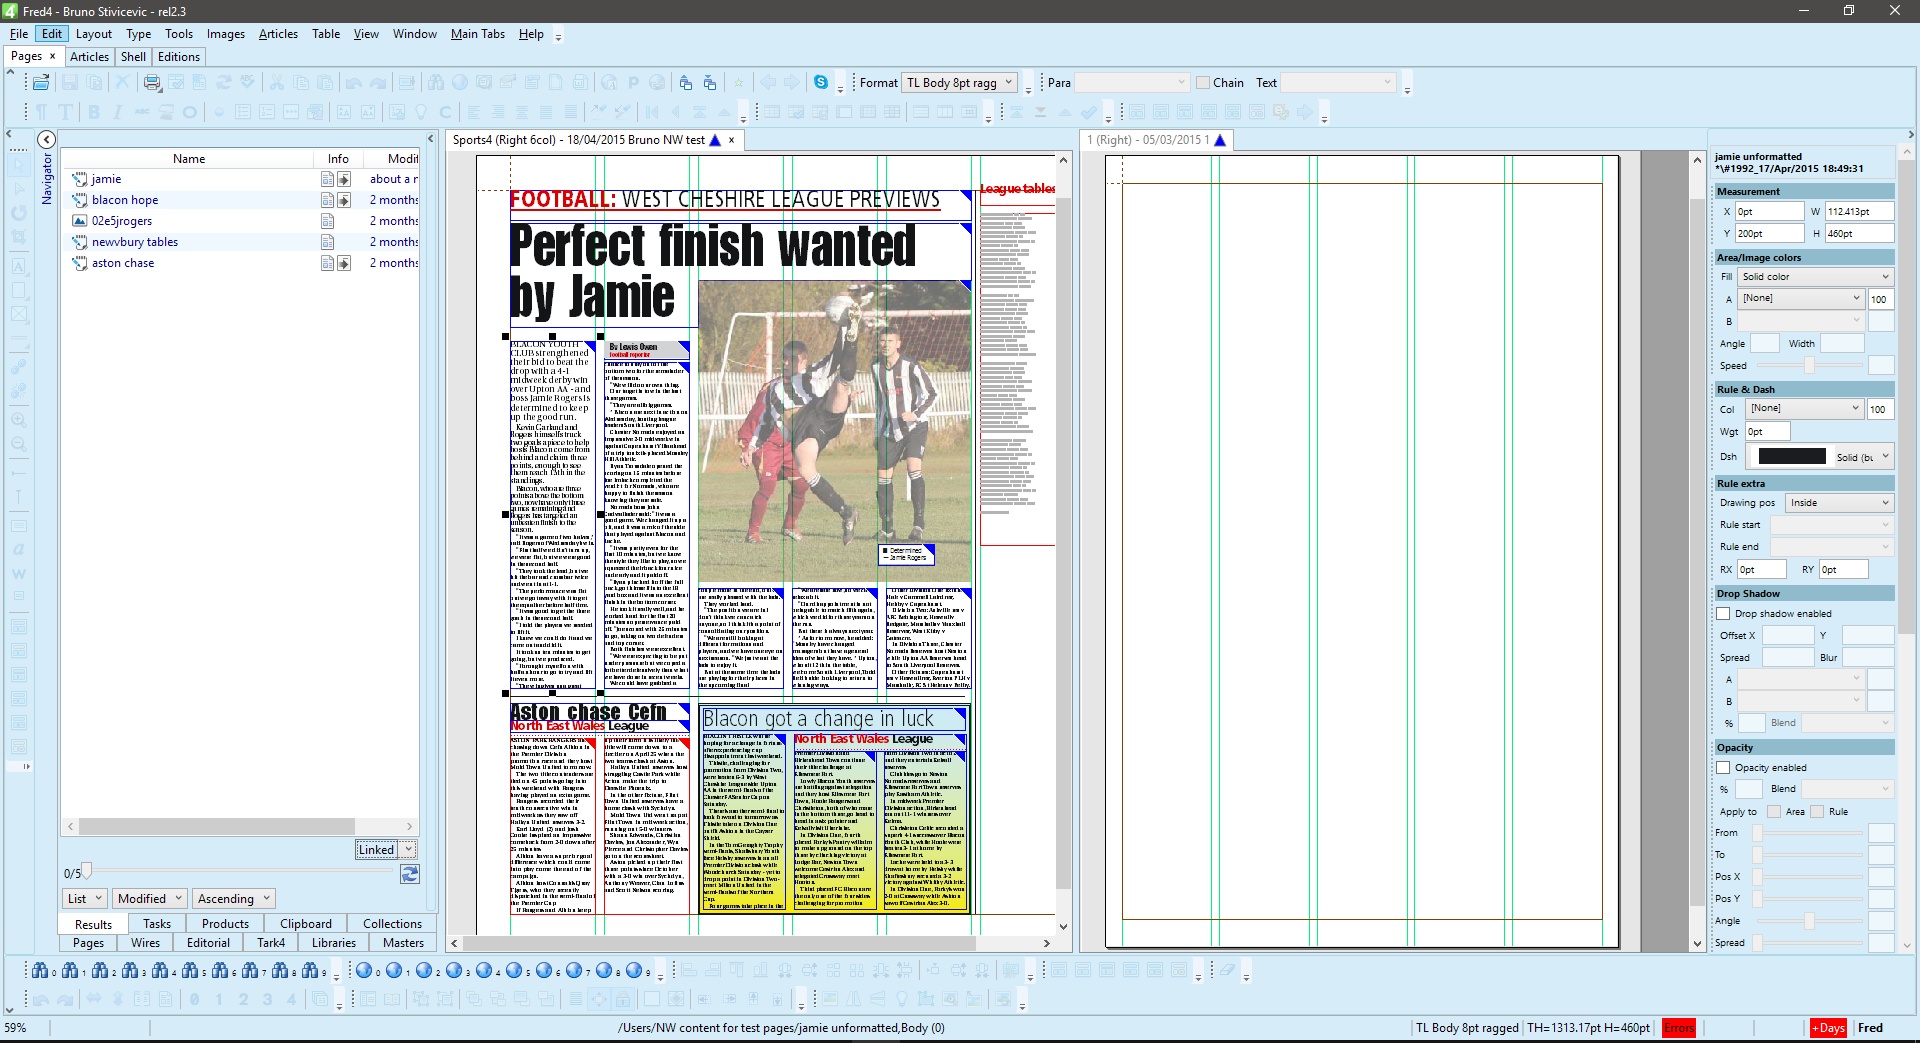
Task: Open the Layout menu
Action: [94, 34]
